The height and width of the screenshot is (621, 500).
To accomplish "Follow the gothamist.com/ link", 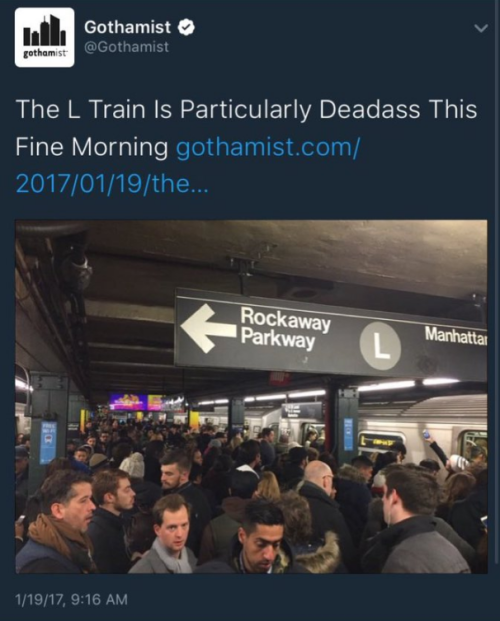I will coord(267,147).
